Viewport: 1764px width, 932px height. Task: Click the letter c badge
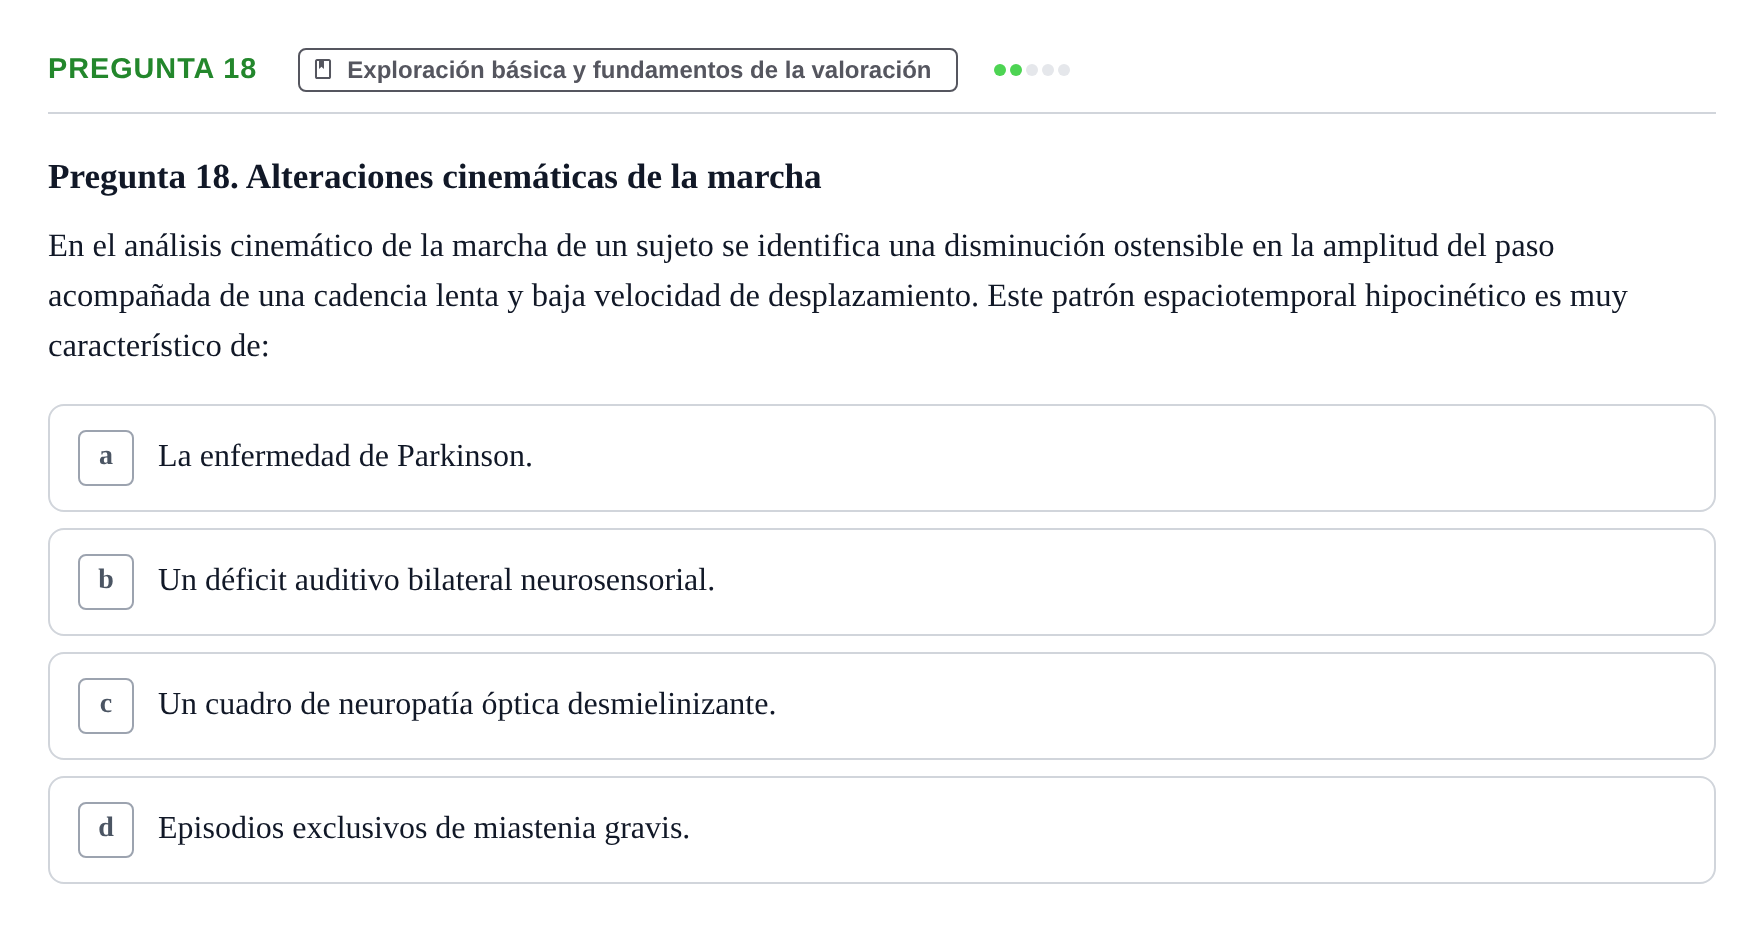tap(106, 706)
